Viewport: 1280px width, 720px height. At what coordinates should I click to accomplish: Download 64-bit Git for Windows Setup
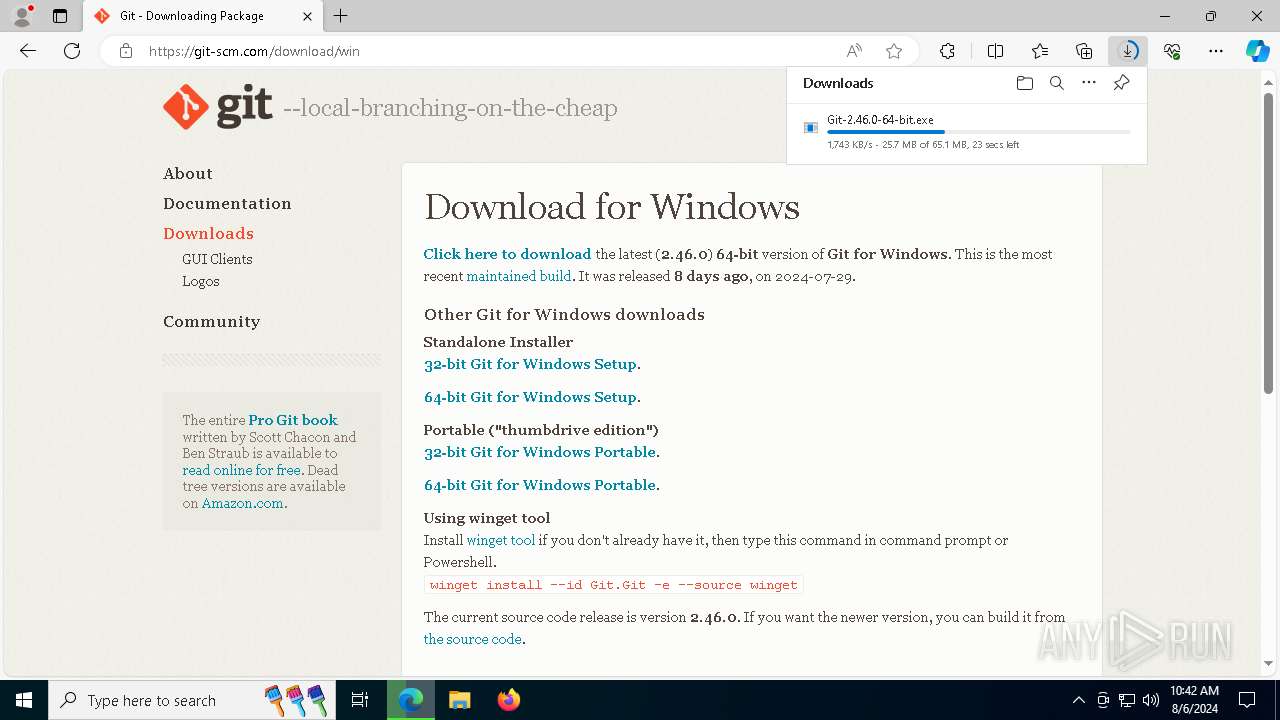pos(530,397)
